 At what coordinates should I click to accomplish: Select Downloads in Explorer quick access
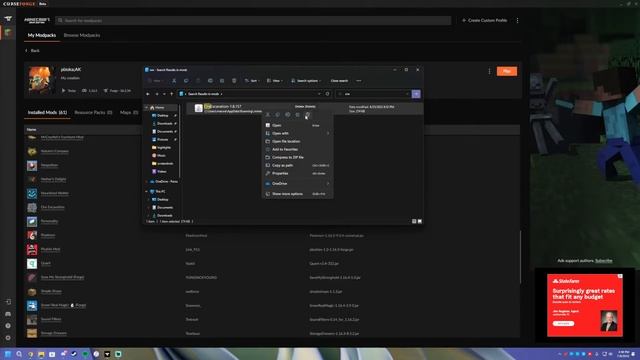click(164, 123)
